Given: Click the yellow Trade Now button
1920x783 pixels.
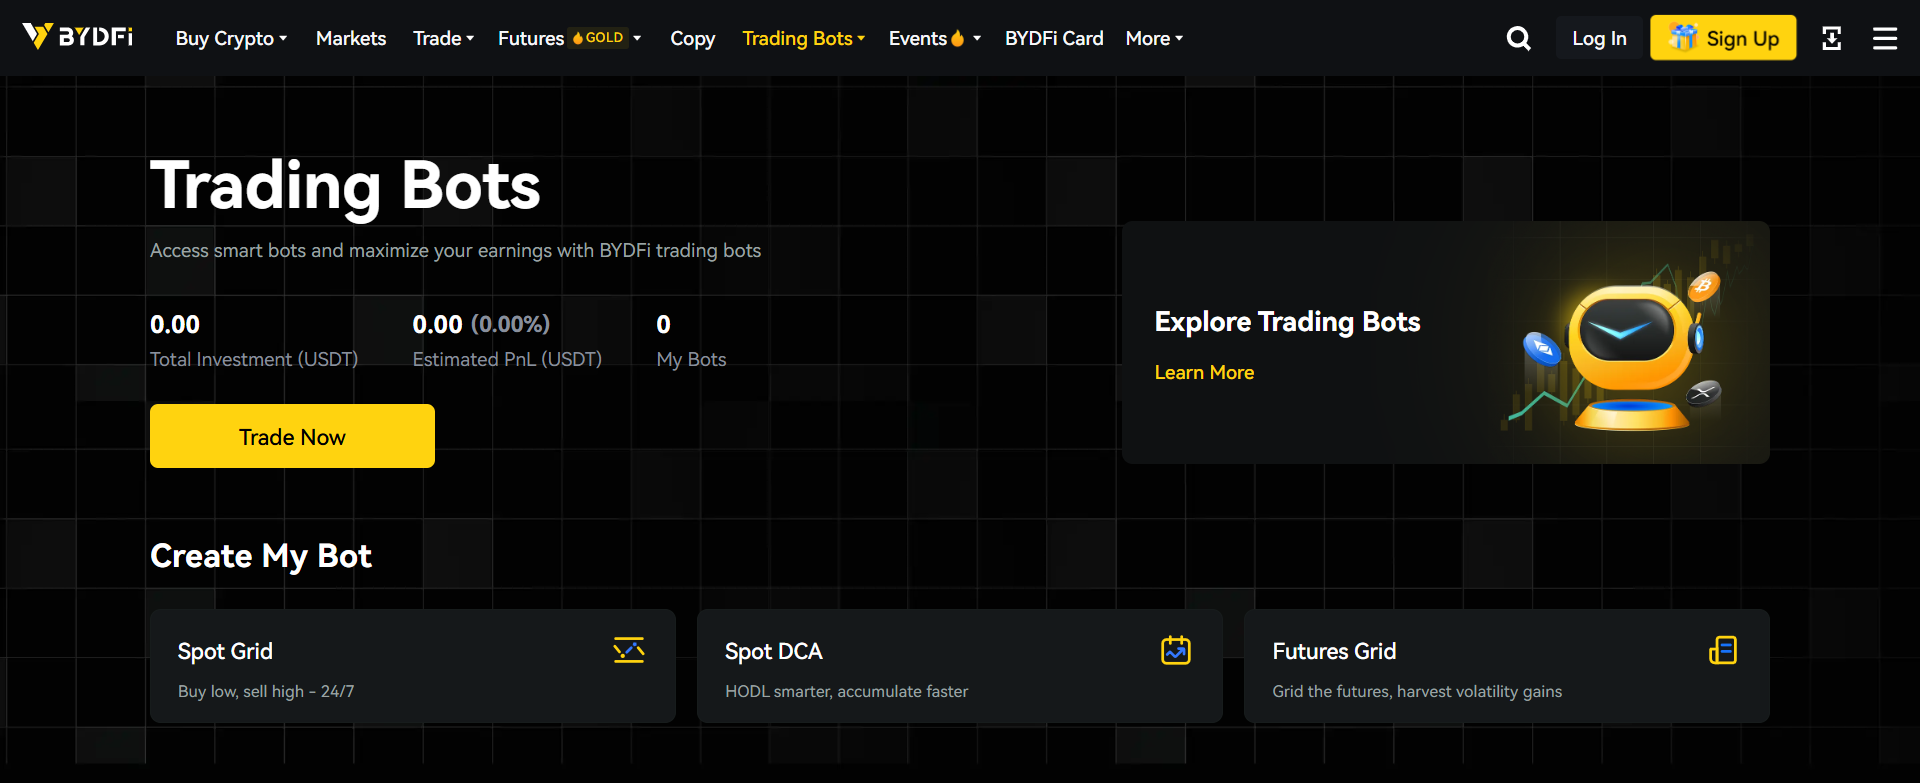Looking at the screenshot, I should 292,436.
